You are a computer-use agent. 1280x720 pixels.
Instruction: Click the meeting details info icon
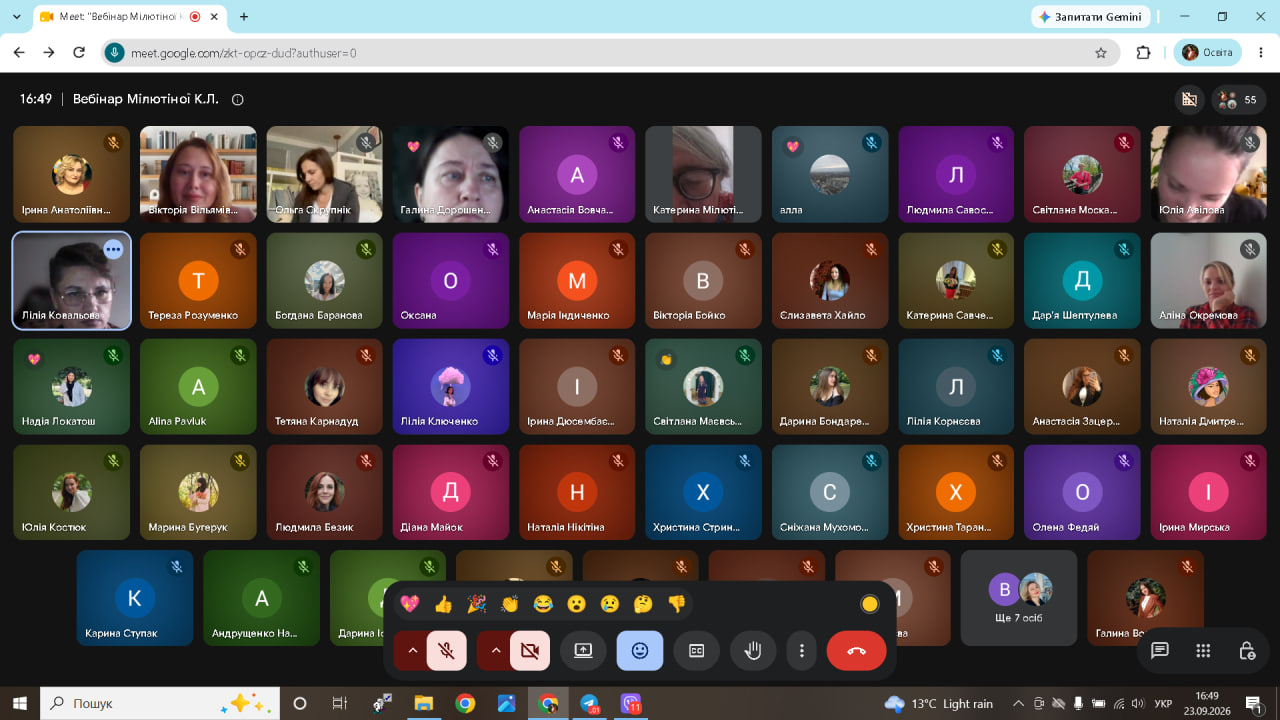238,100
